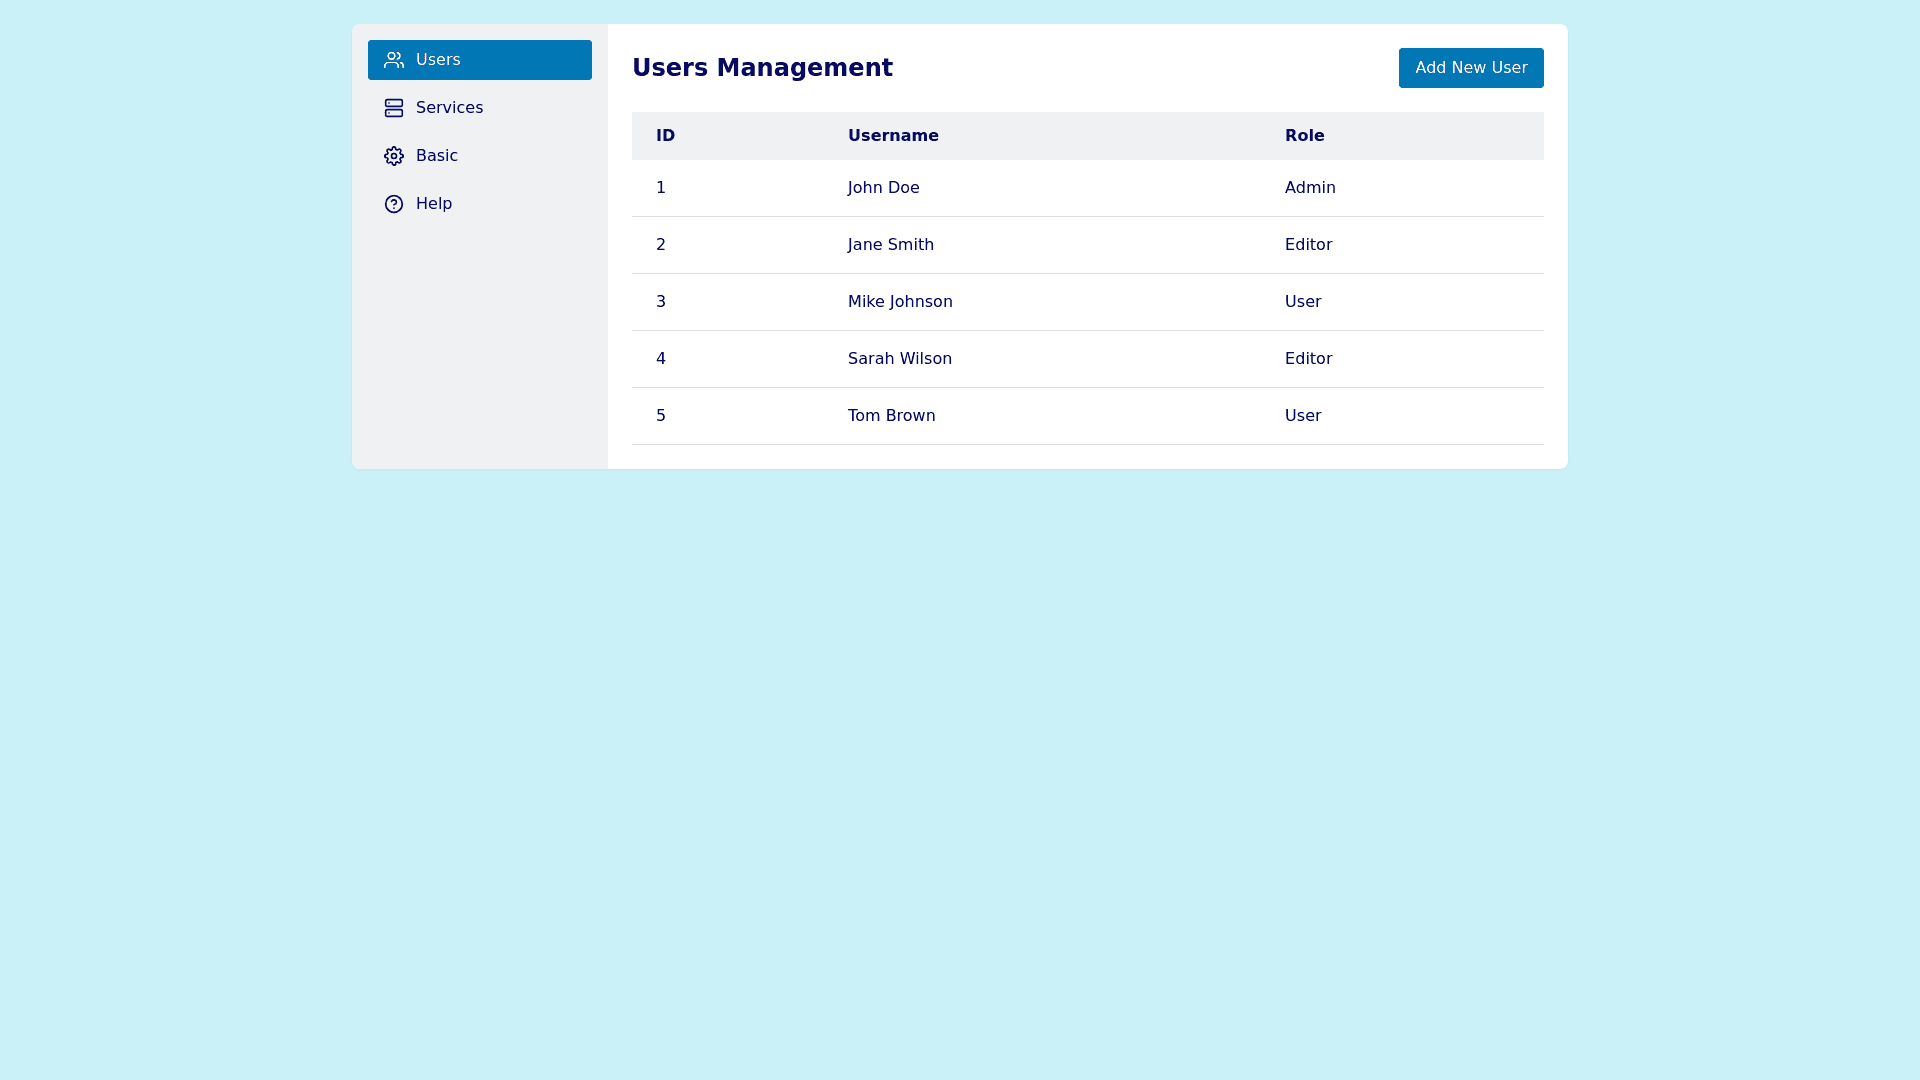The height and width of the screenshot is (1080, 1920).
Task: Click Tom Brown in the users list
Action: click(x=892, y=416)
